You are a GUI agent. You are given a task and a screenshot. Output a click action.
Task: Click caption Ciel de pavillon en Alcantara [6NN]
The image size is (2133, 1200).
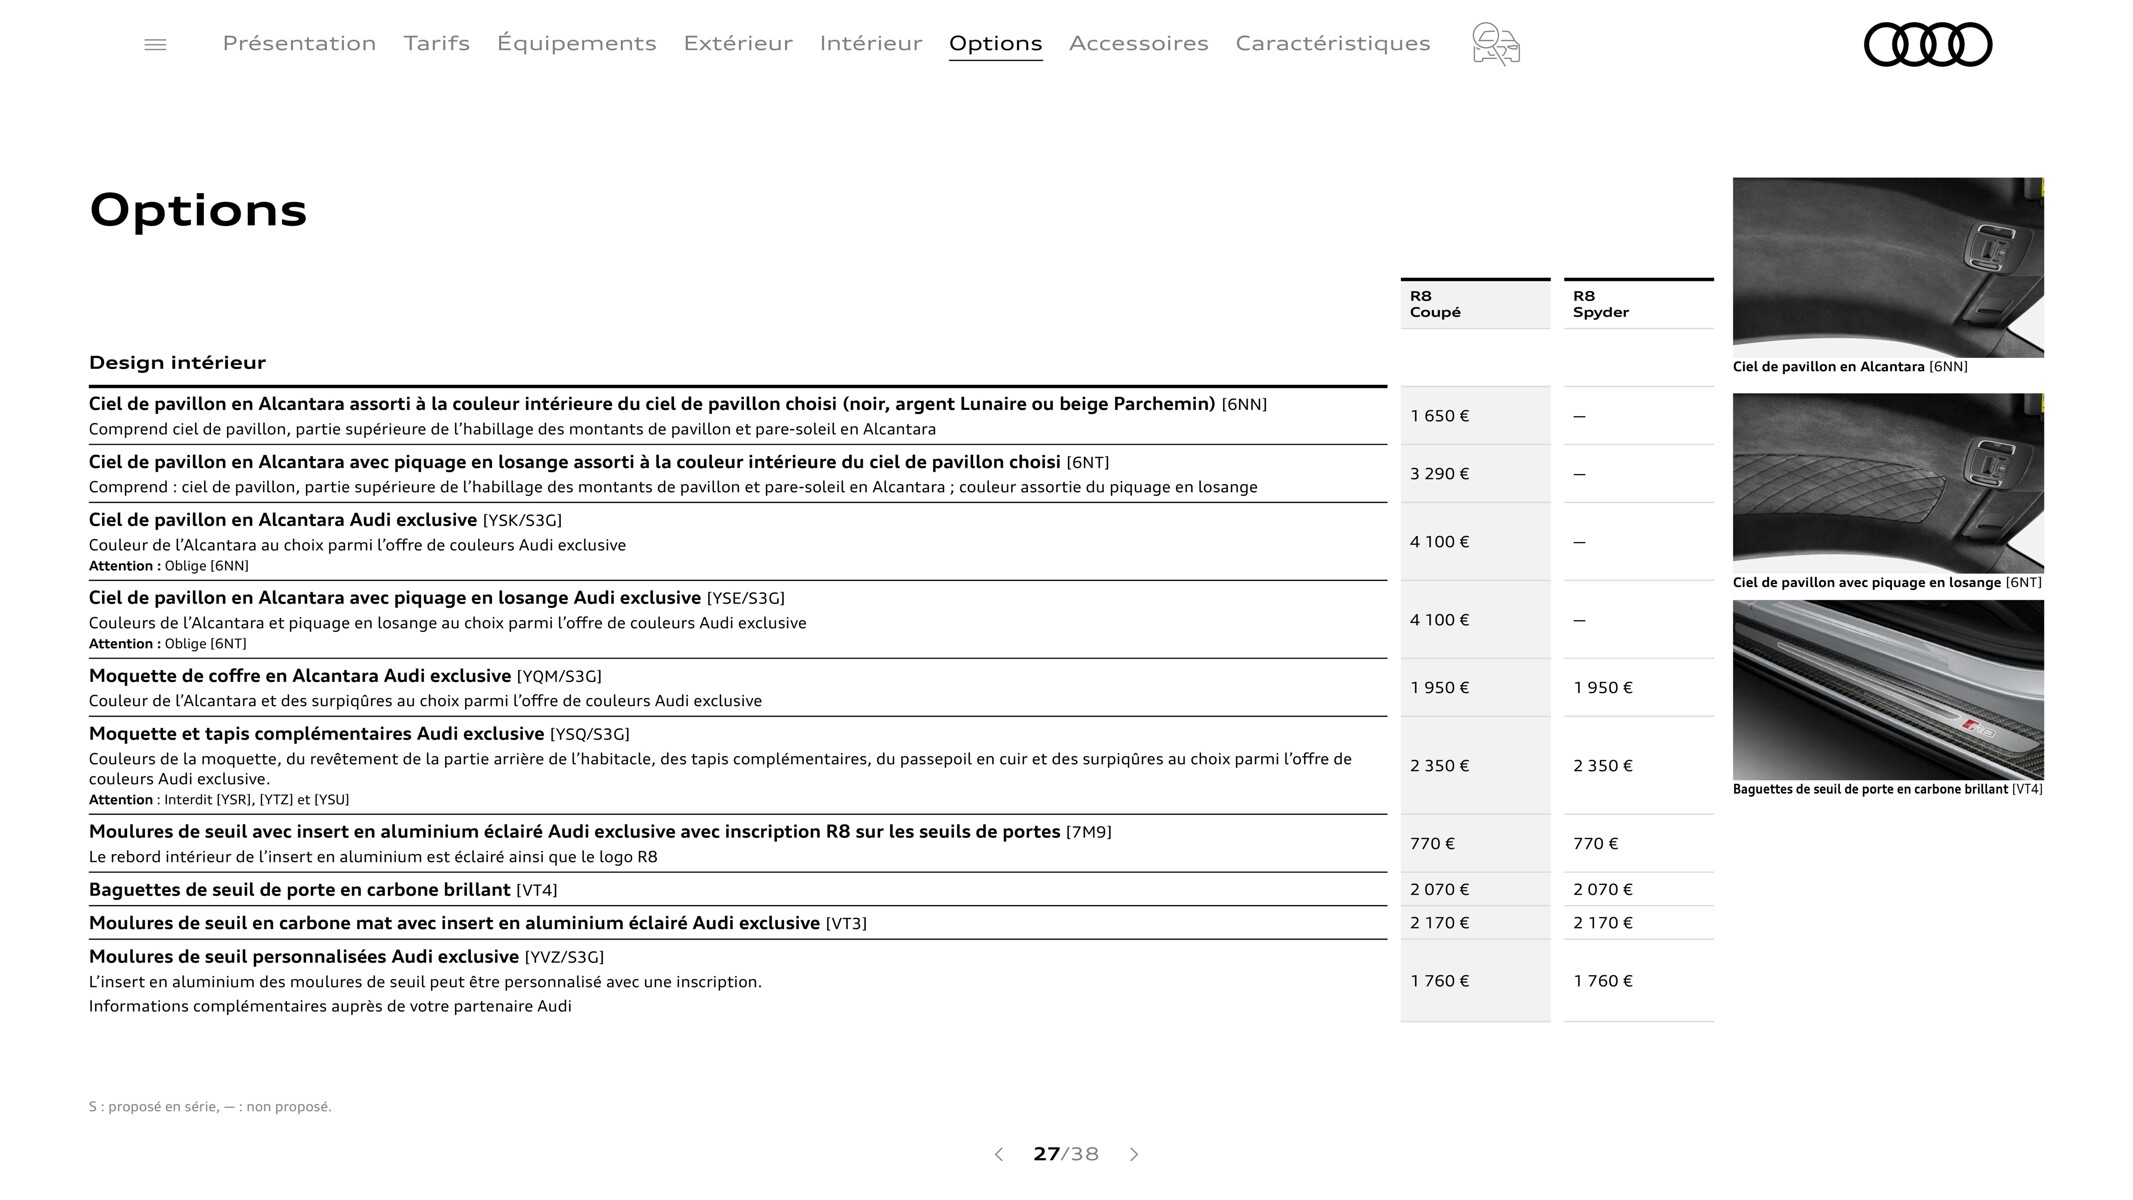pyautogui.click(x=1850, y=367)
